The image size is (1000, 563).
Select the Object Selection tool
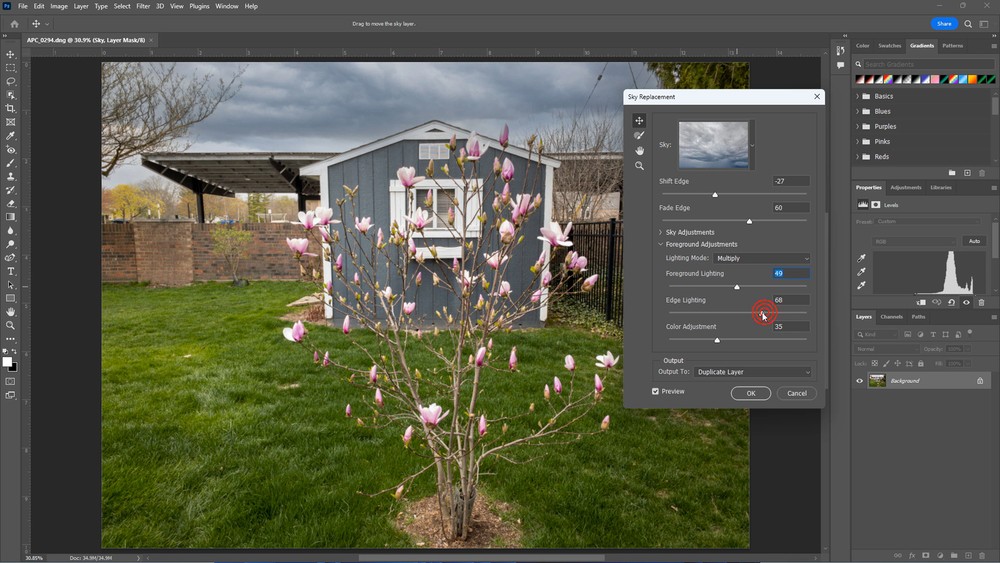click(x=10, y=95)
